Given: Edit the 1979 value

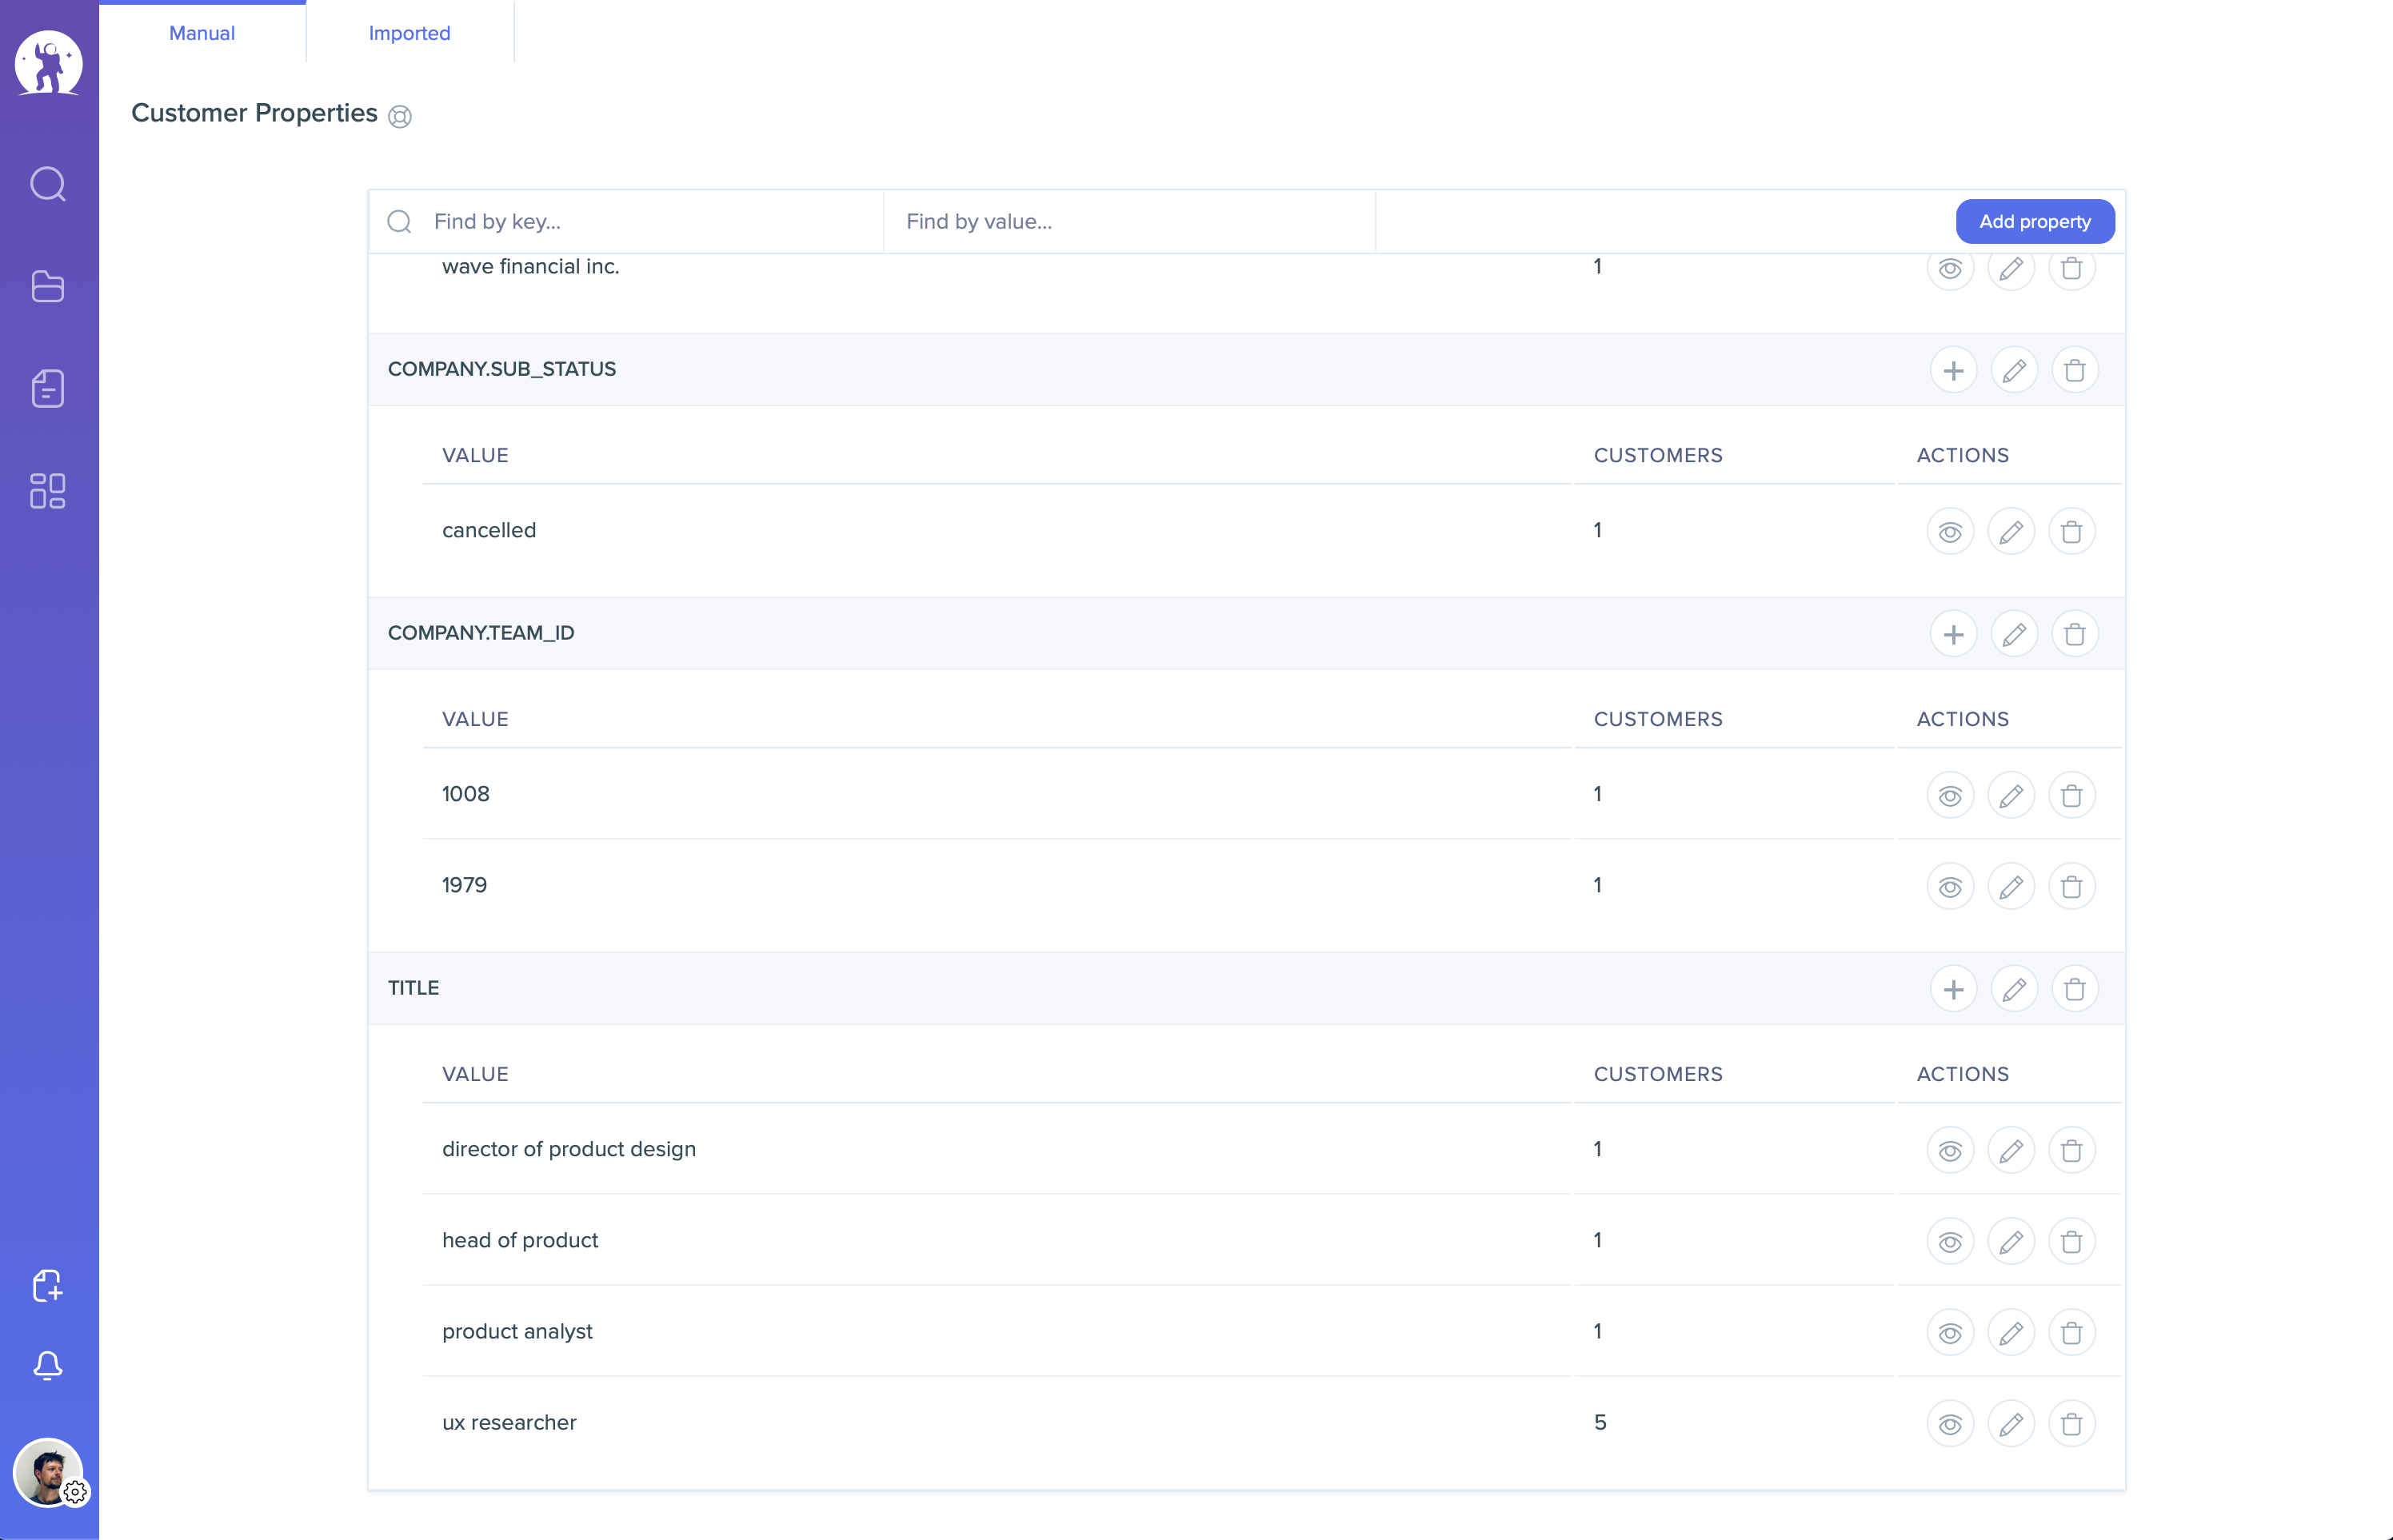Looking at the screenshot, I should click(x=2011, y=887).
